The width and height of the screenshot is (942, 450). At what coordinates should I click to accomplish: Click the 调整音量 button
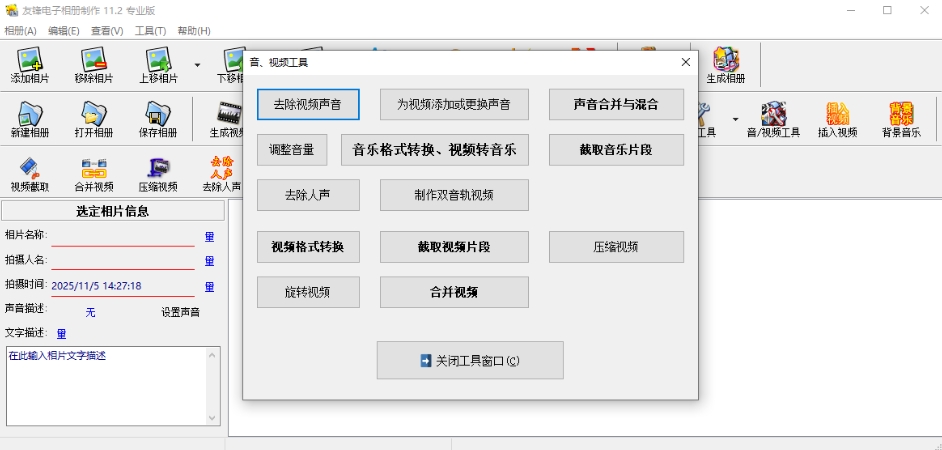point(292,150)
